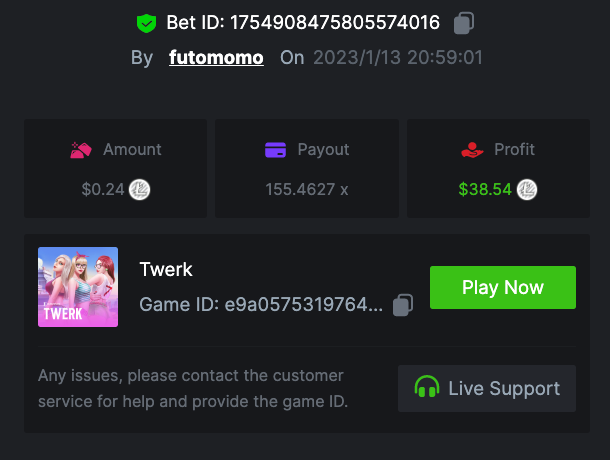610x460 pixels.
Task: Copy the Bet ID to clipboard
Action: pyautogui.click(x=463, y=22)
